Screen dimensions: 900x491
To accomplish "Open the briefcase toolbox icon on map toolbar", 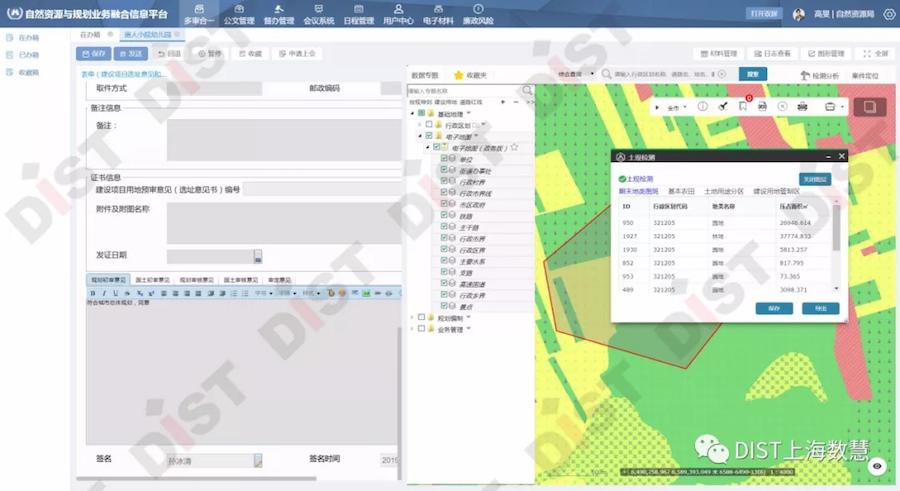I will (x=829, y=107).
